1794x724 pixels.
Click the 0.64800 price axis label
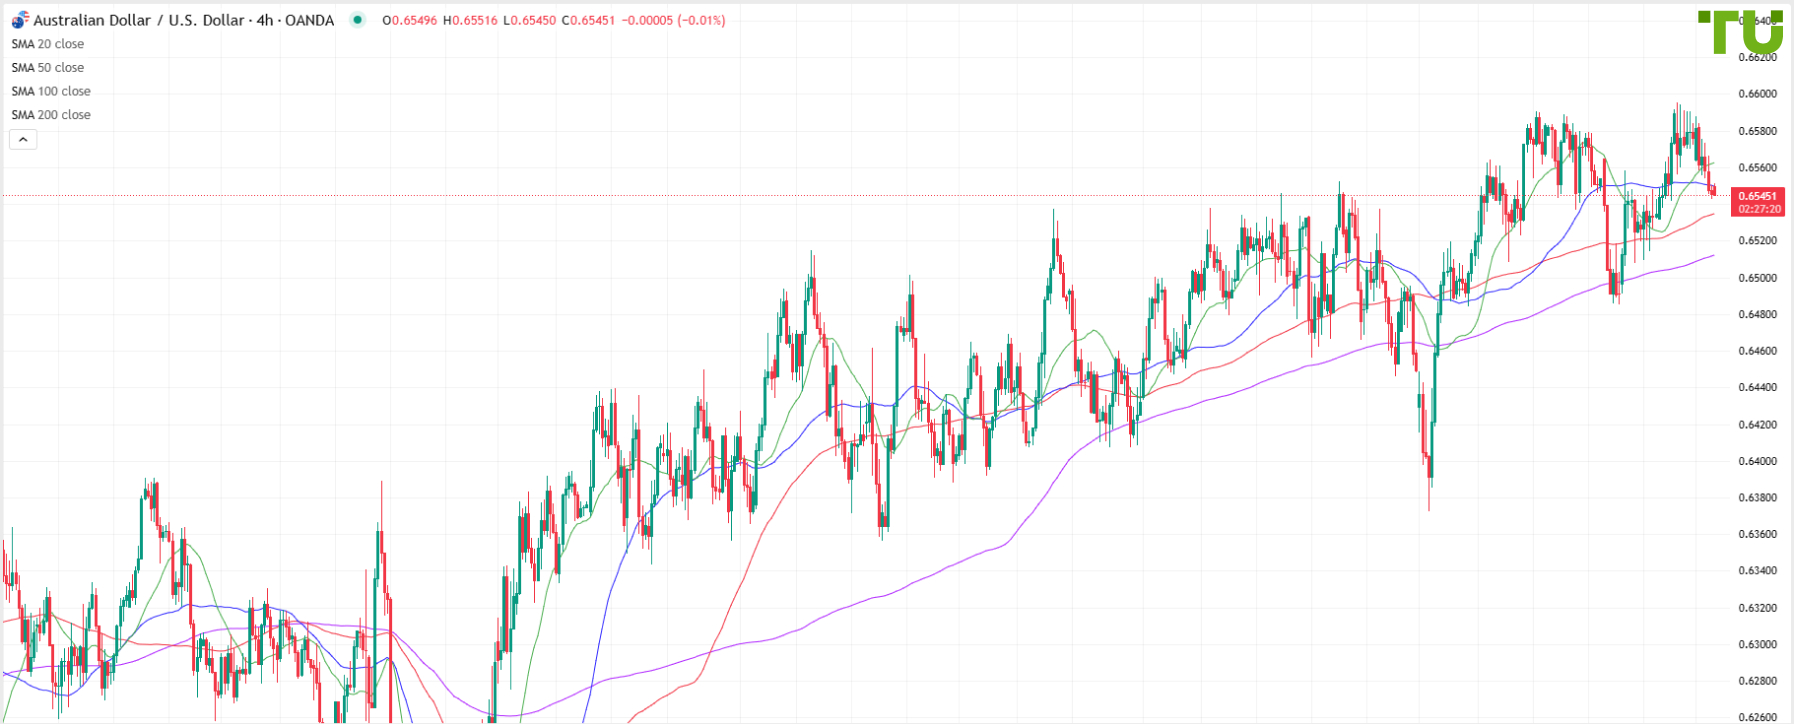pyautogui.click(x=1757, y=314)
